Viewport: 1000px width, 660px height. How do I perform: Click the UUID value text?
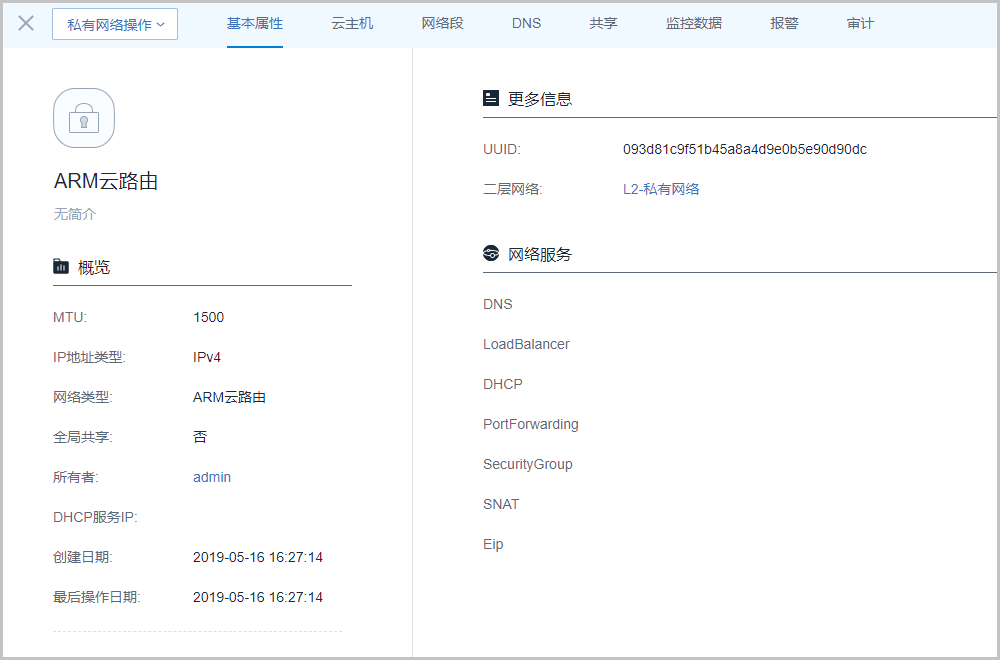pos(744,149)
